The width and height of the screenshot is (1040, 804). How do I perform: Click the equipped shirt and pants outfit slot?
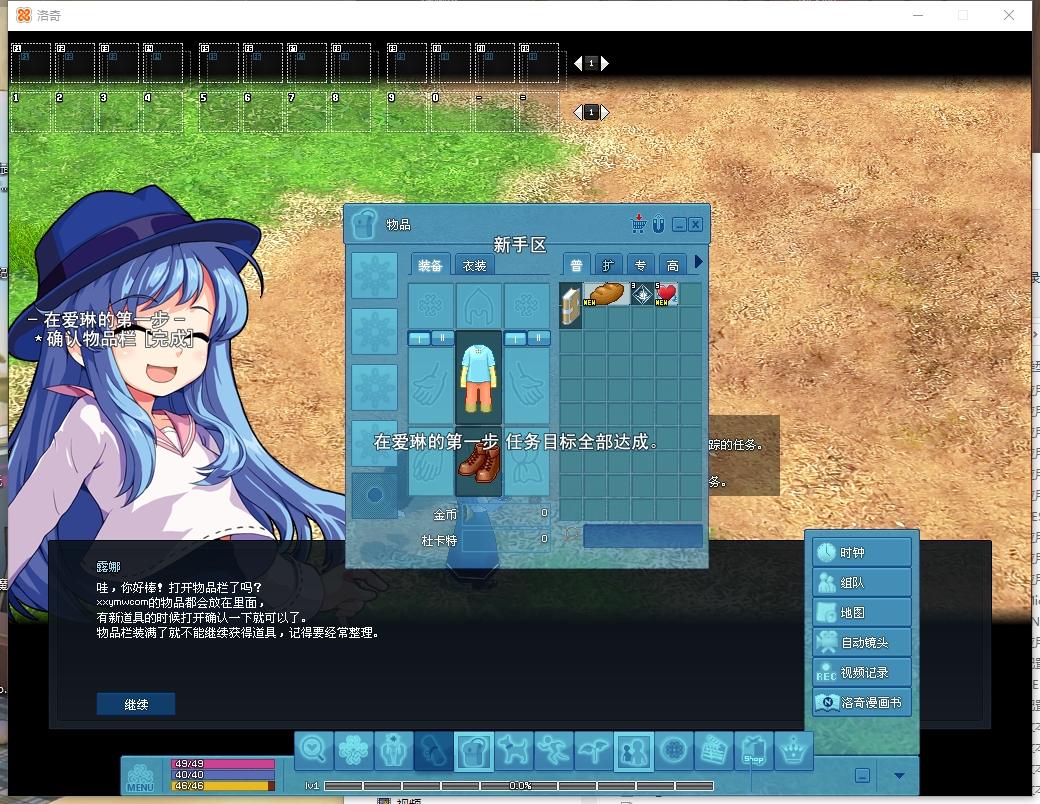click(x=478, y=377)
